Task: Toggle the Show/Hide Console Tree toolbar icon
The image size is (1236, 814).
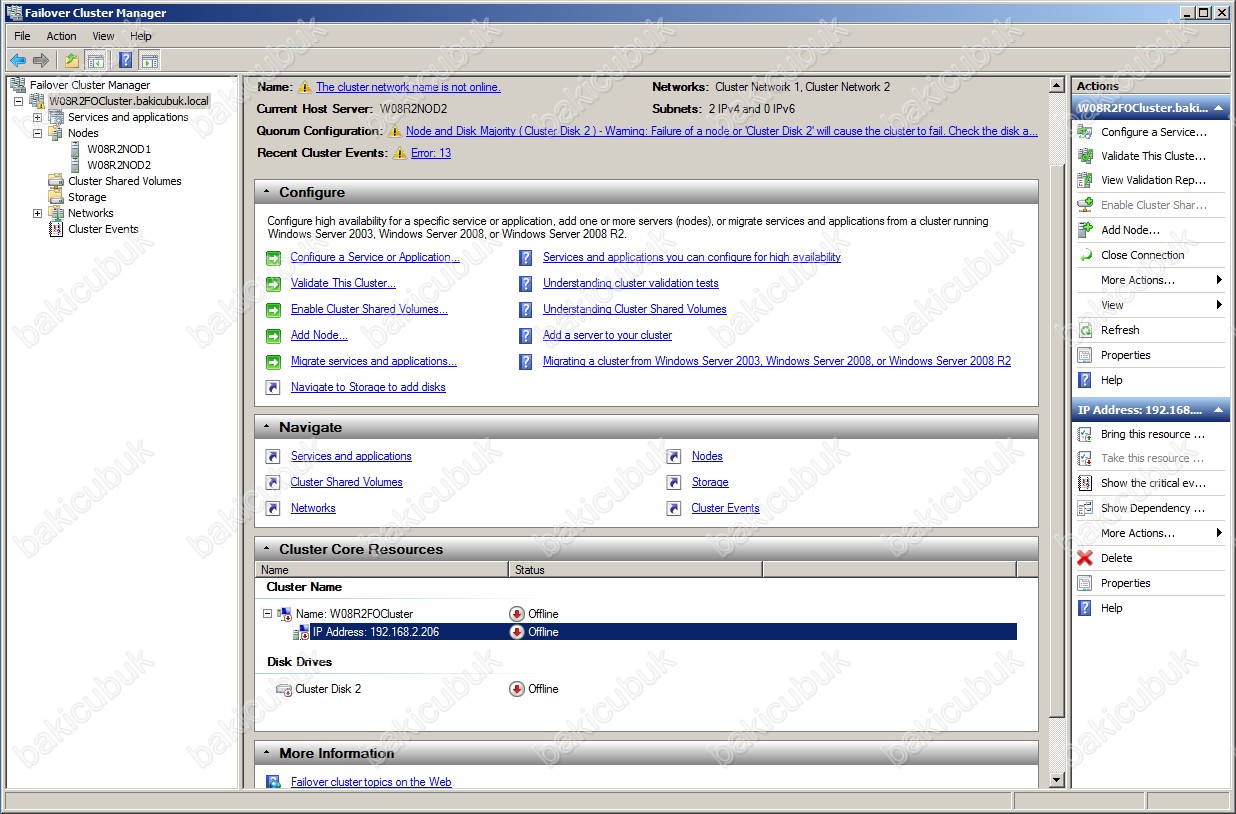Action: [x=95, y=61]
